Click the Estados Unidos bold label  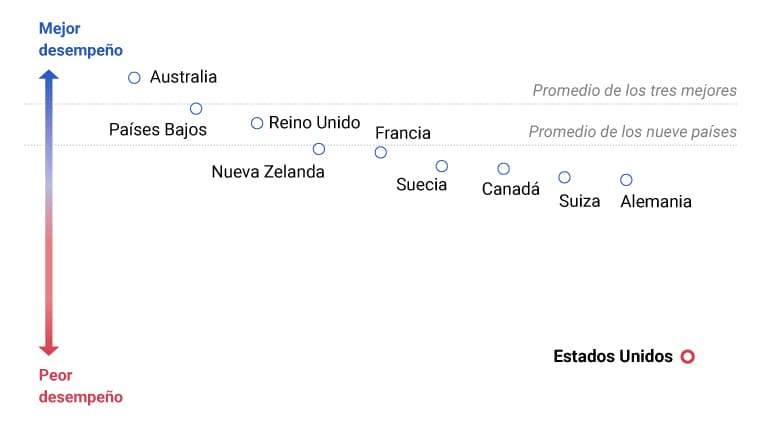point(613,356)
